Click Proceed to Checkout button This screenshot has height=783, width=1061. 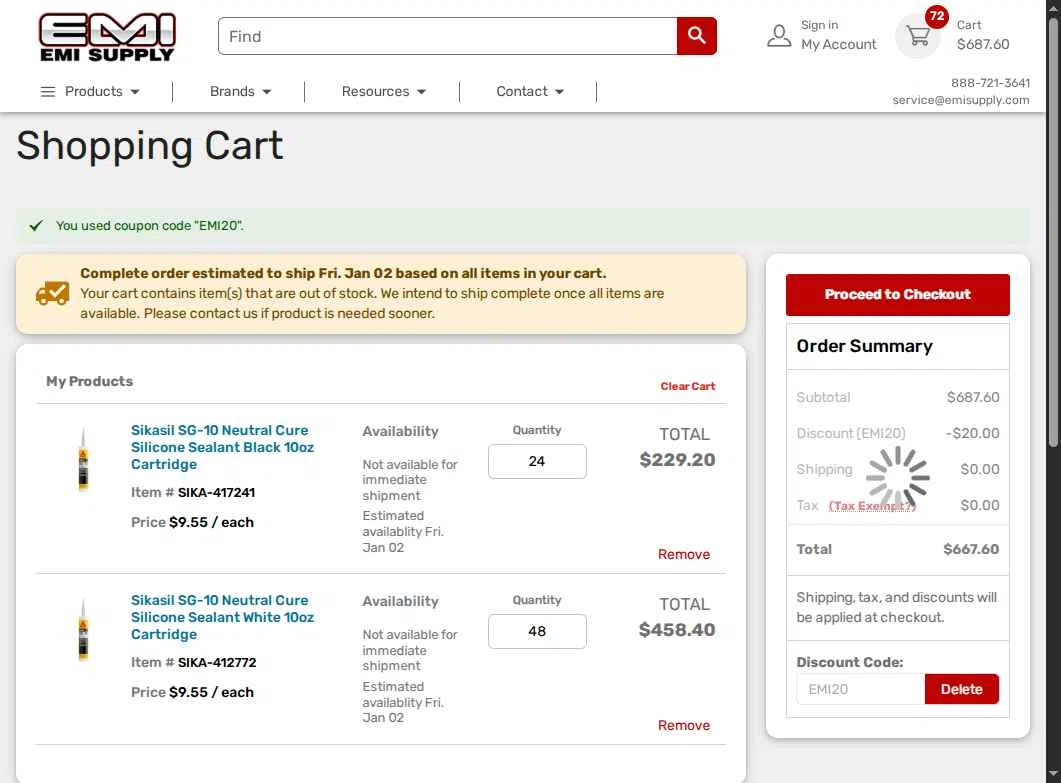[x=897, y=294]
